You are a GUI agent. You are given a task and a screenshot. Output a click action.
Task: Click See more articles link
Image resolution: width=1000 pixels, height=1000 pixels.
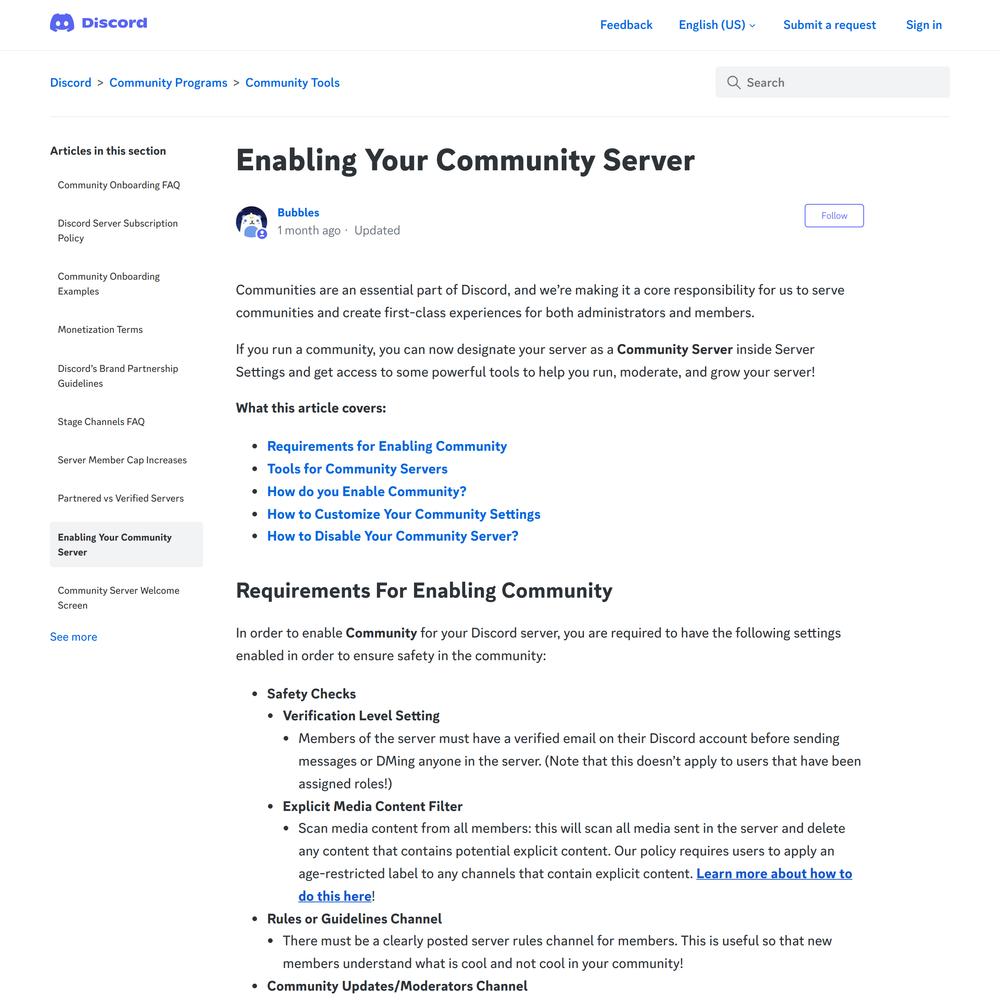pyautogui.click(x=73, y=636)
